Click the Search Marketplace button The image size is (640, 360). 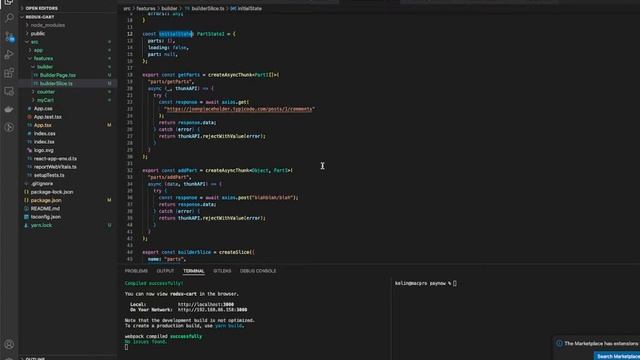[617, 356]
